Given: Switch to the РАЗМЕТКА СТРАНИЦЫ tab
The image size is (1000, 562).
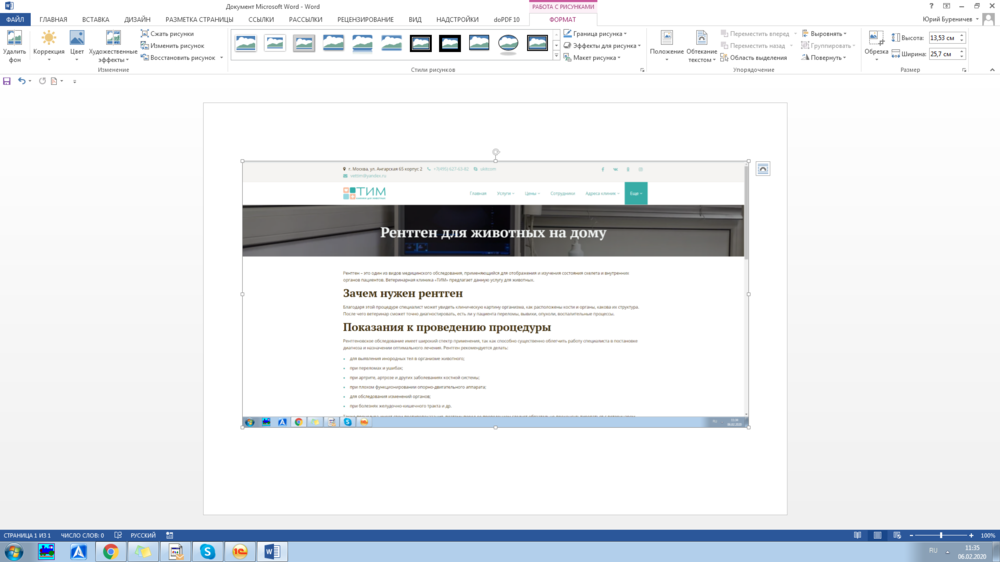Looking at the screenshot, I should 199,20.
